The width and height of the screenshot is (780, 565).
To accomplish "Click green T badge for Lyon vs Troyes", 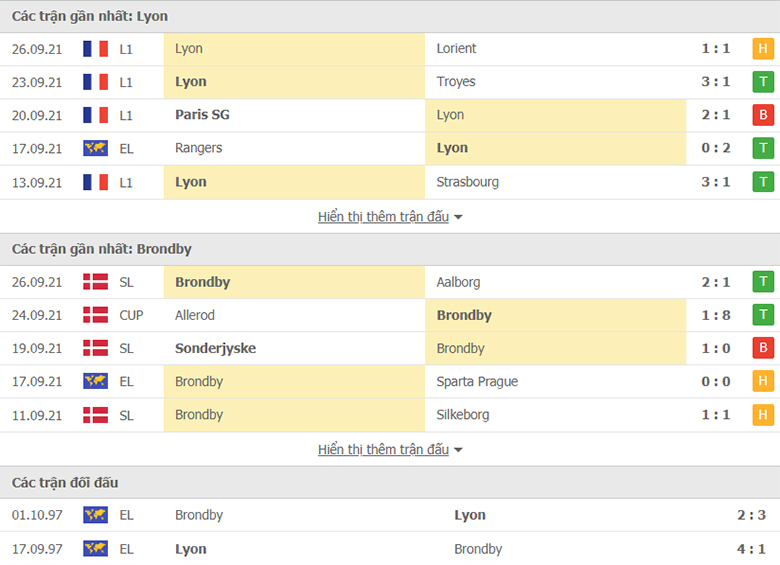I will coord(763,82).
